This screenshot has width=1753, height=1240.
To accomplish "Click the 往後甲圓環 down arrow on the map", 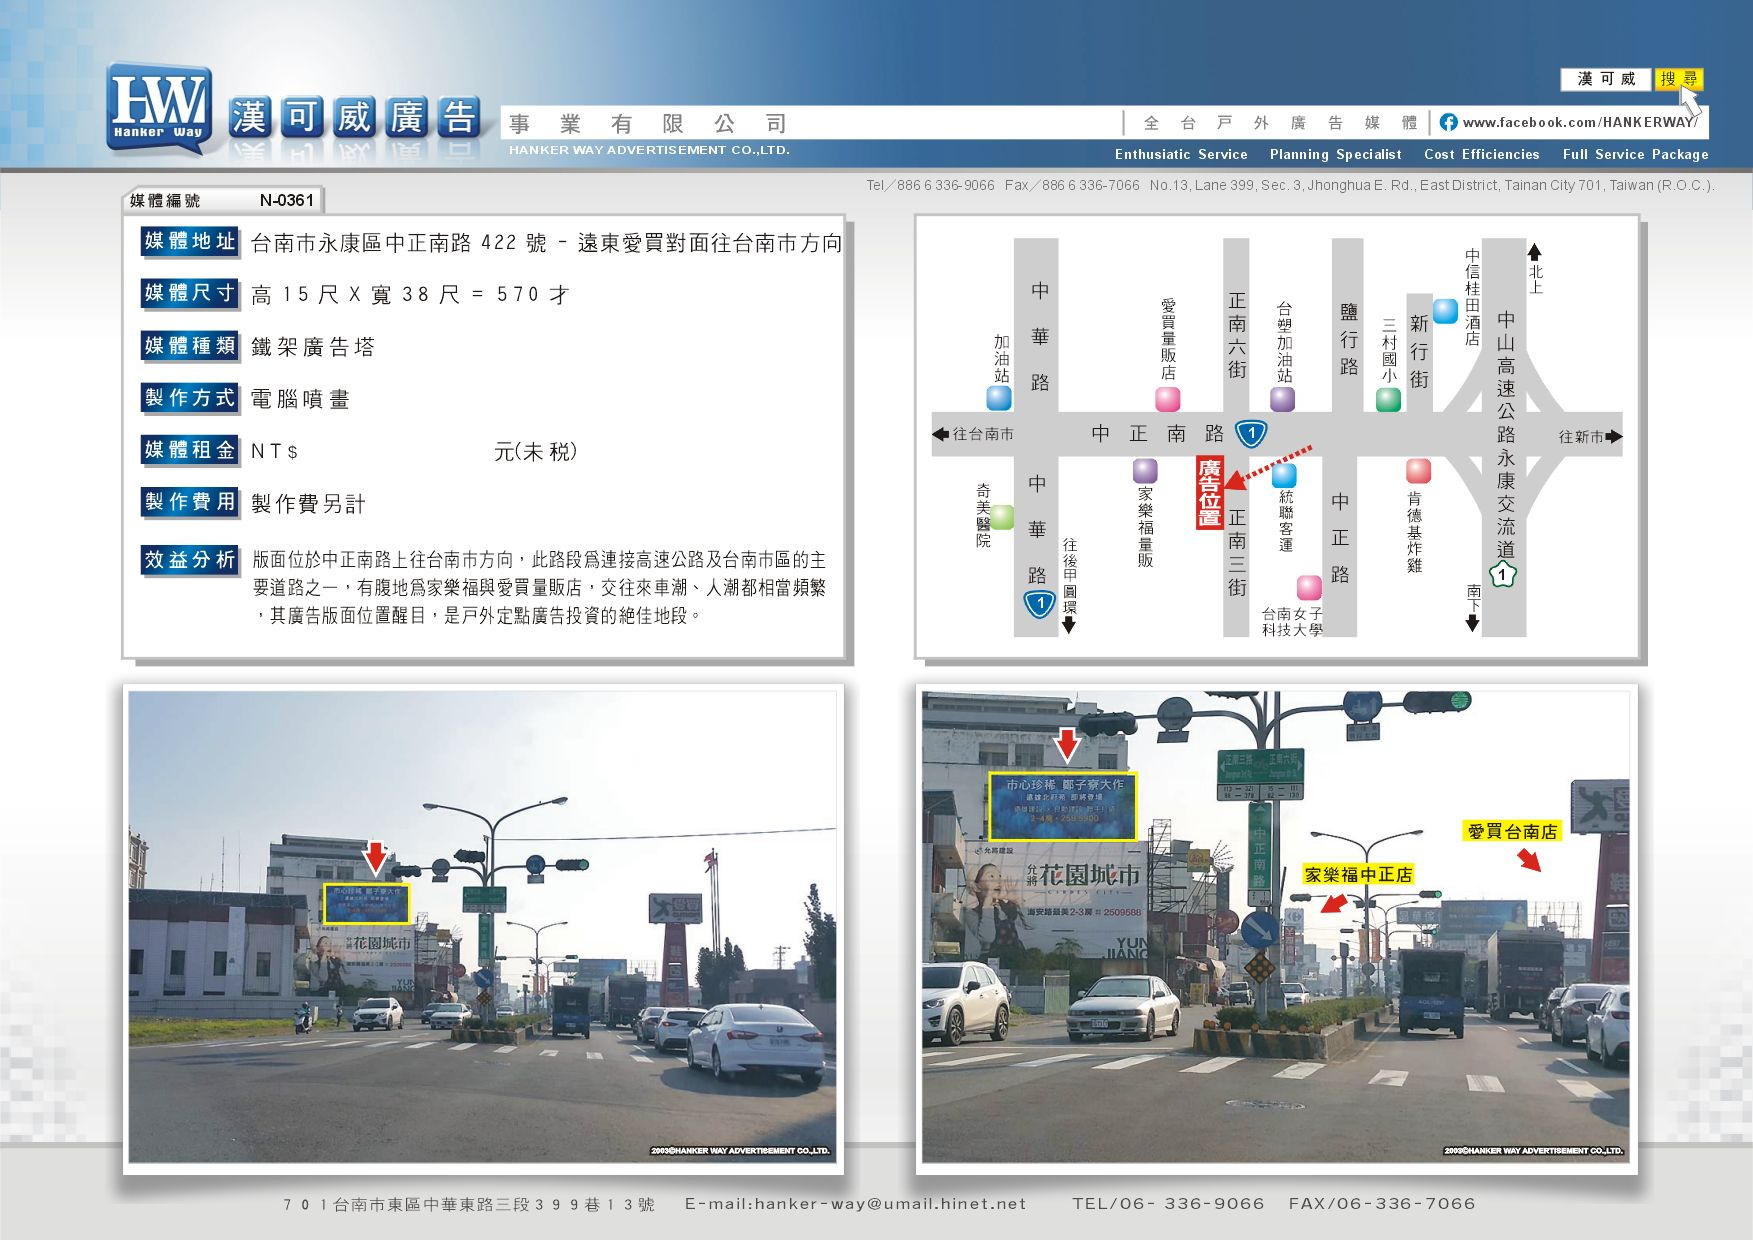I will pos(1069,625).
